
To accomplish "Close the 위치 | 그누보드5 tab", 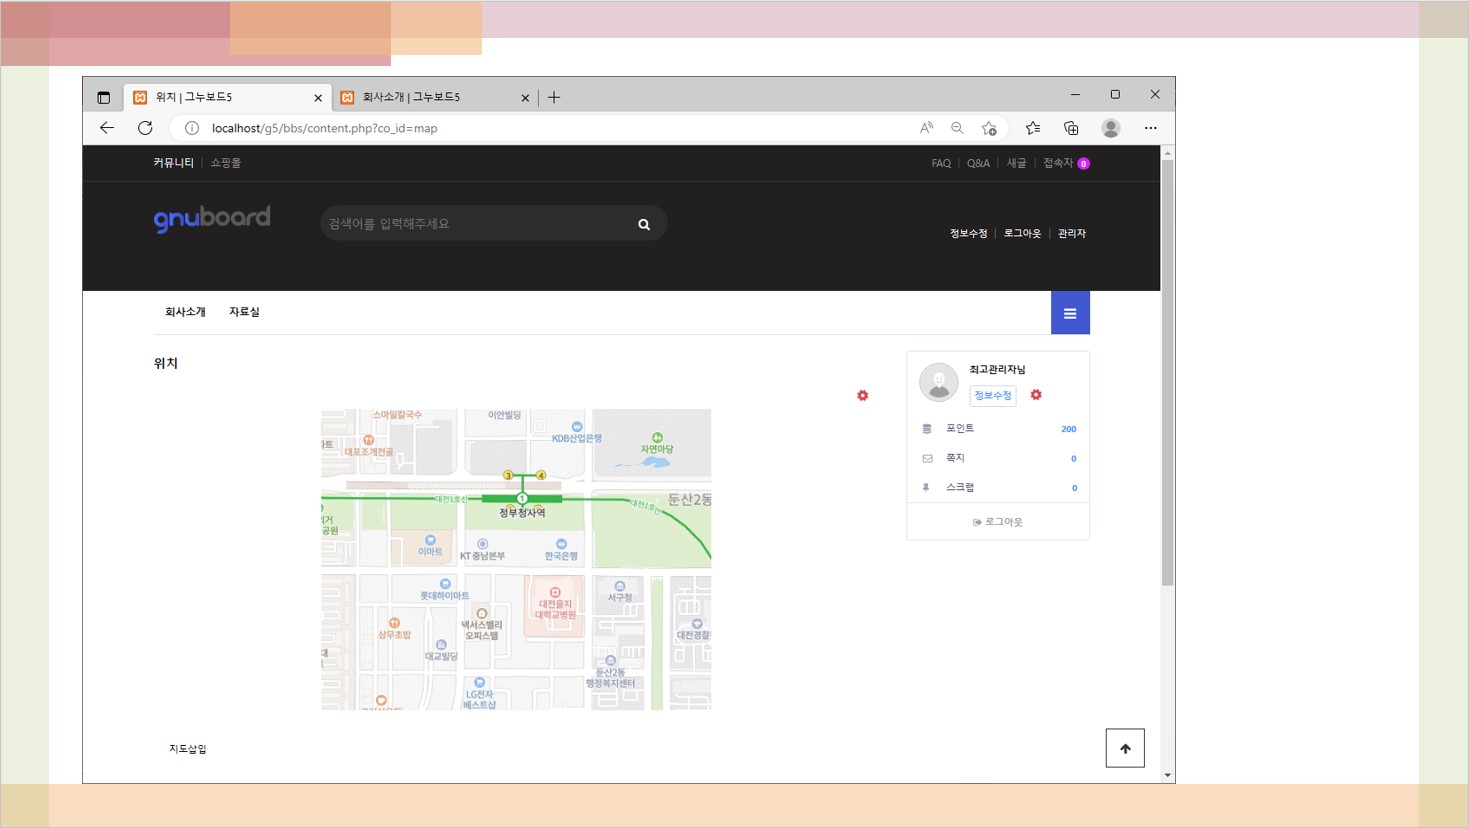I will click(318, 98).
